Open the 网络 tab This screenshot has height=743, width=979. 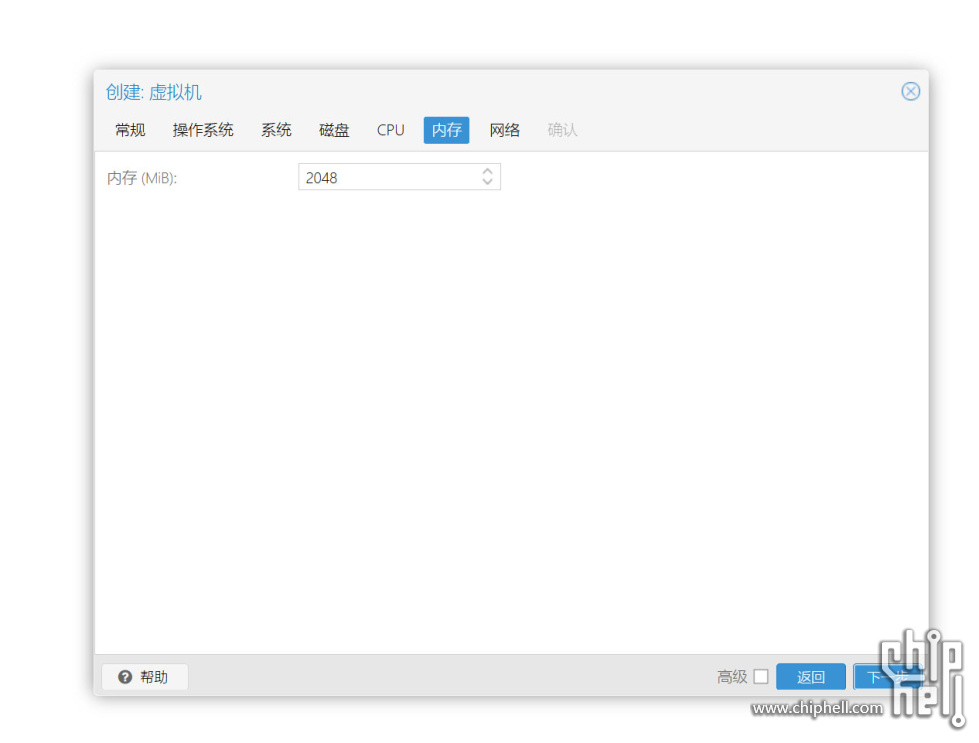[504, 130]
